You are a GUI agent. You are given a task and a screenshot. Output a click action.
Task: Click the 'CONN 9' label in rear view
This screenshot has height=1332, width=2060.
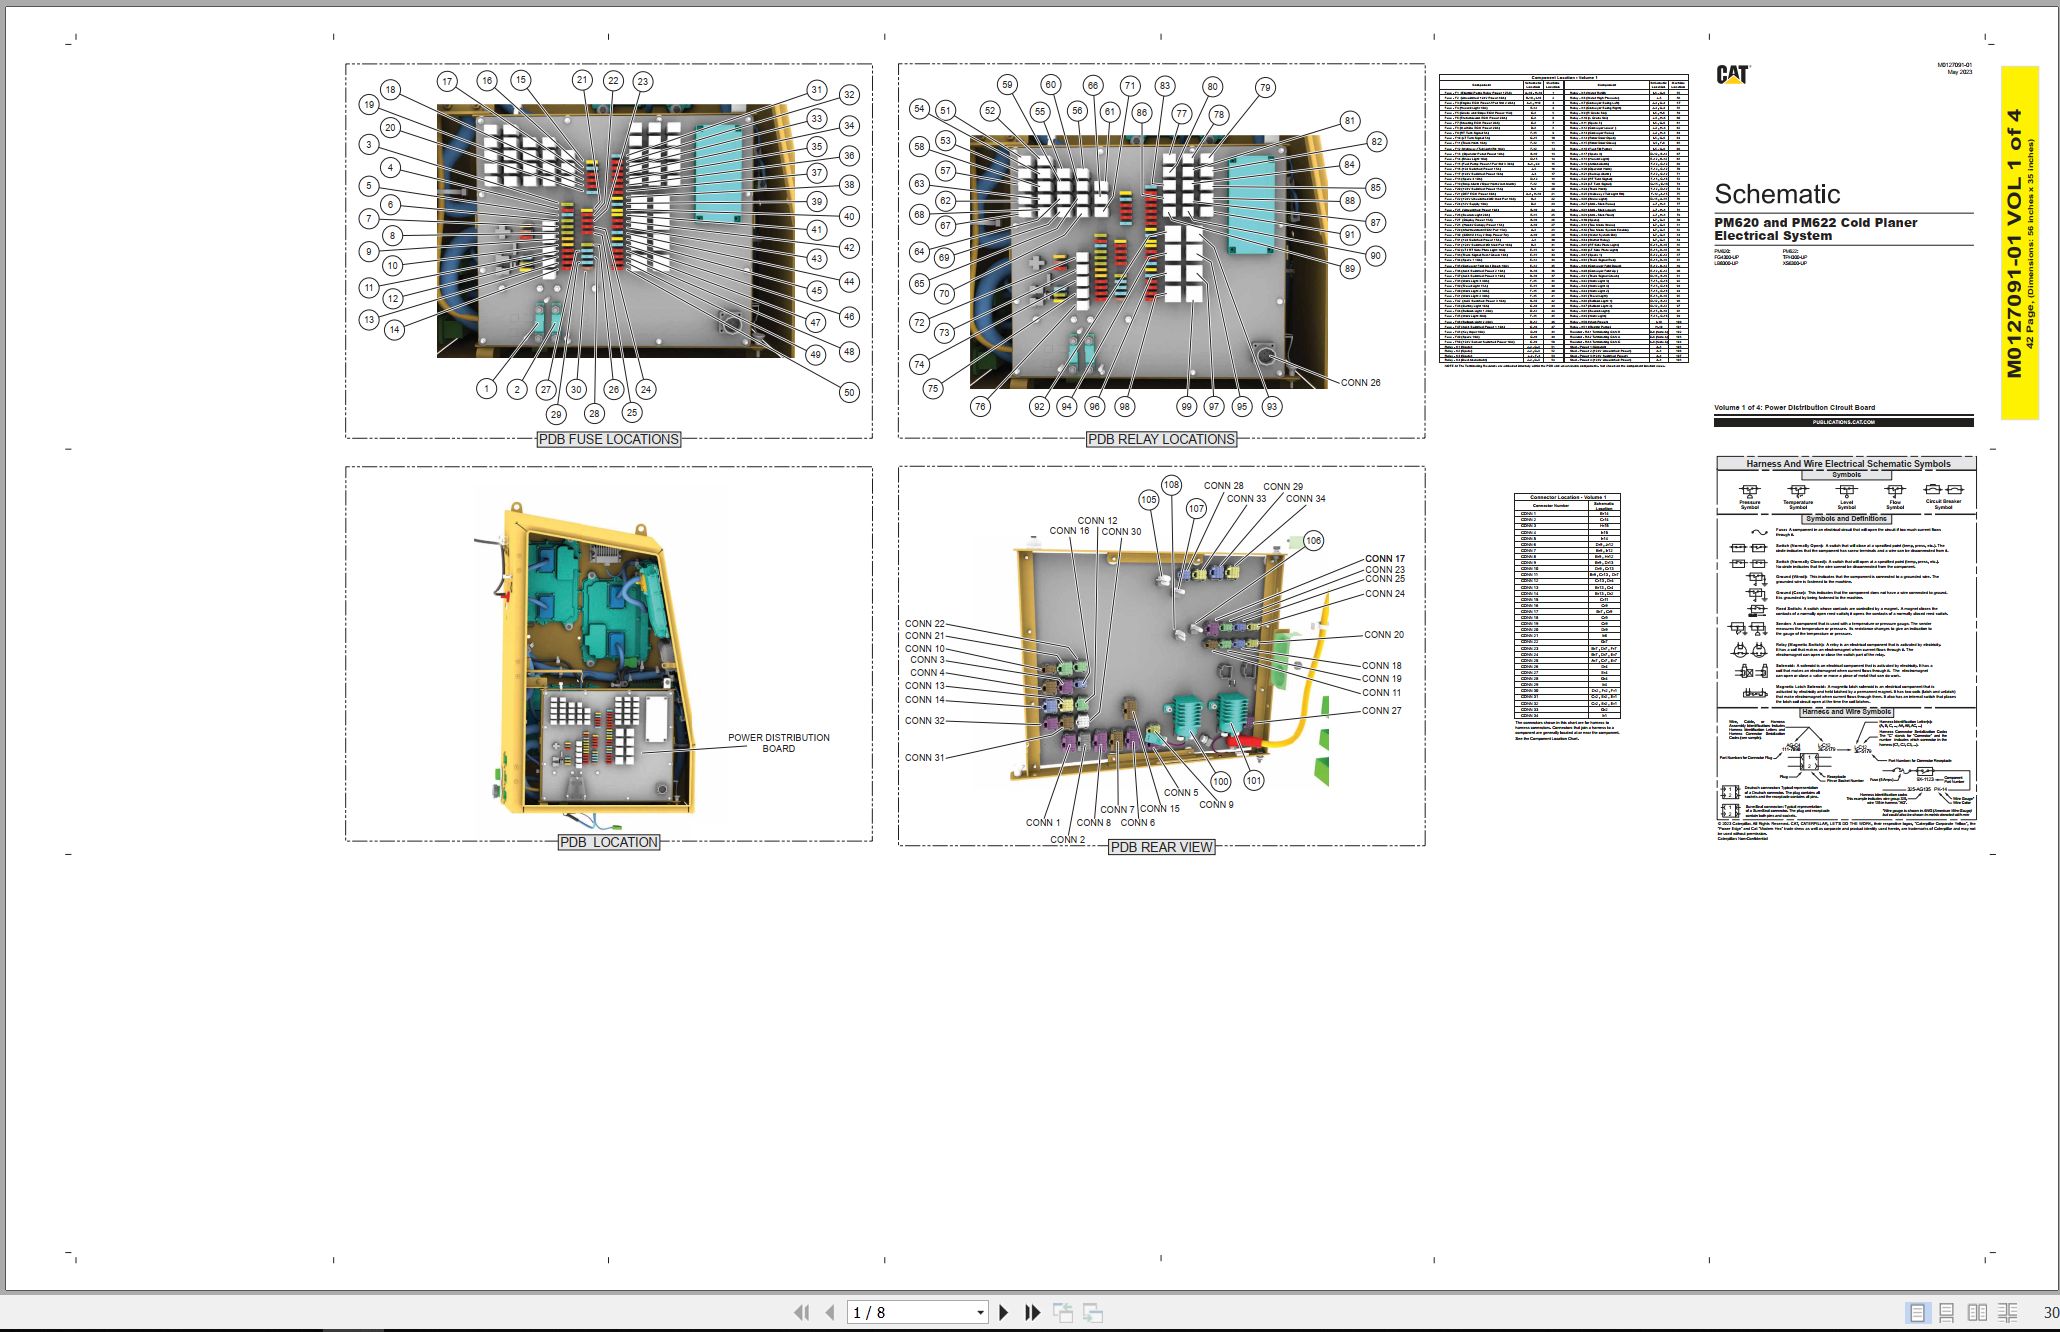tap(1216, 805)
